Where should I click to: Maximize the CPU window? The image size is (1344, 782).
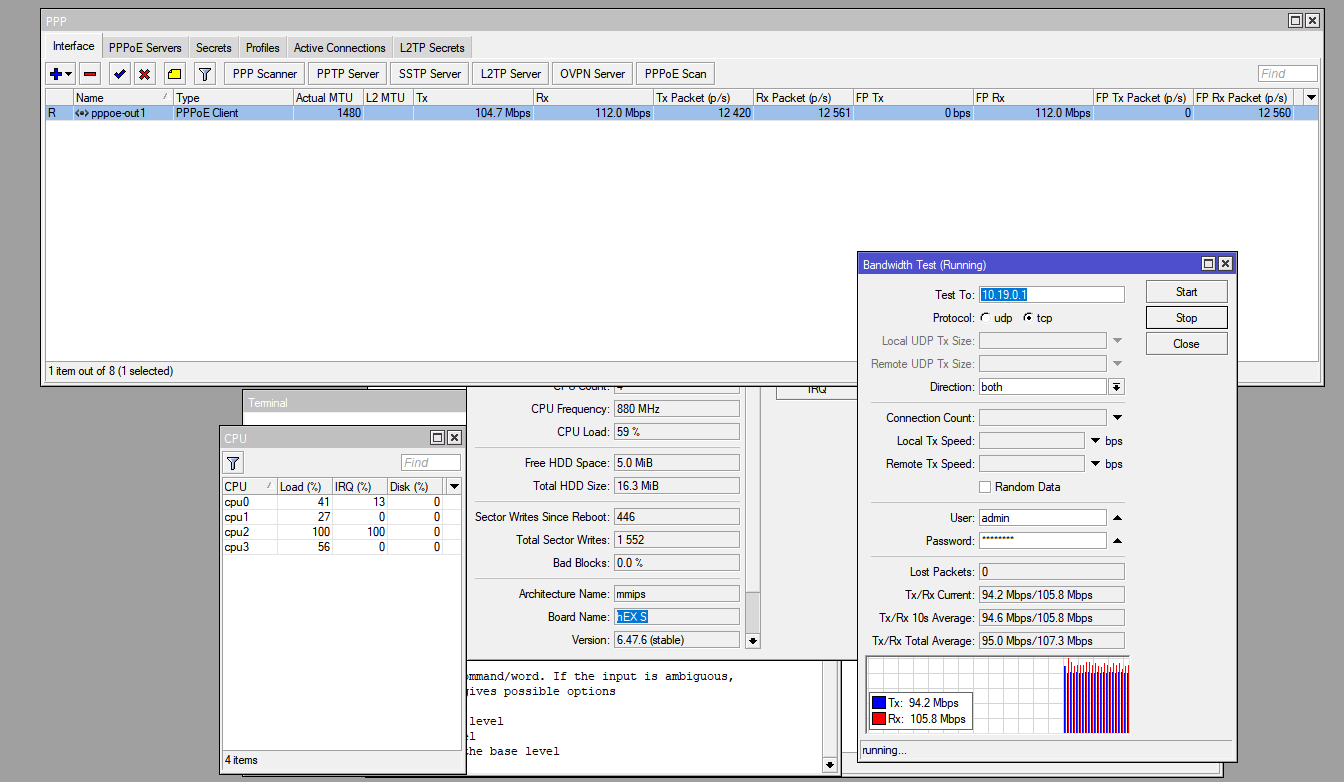pos(437,438)
